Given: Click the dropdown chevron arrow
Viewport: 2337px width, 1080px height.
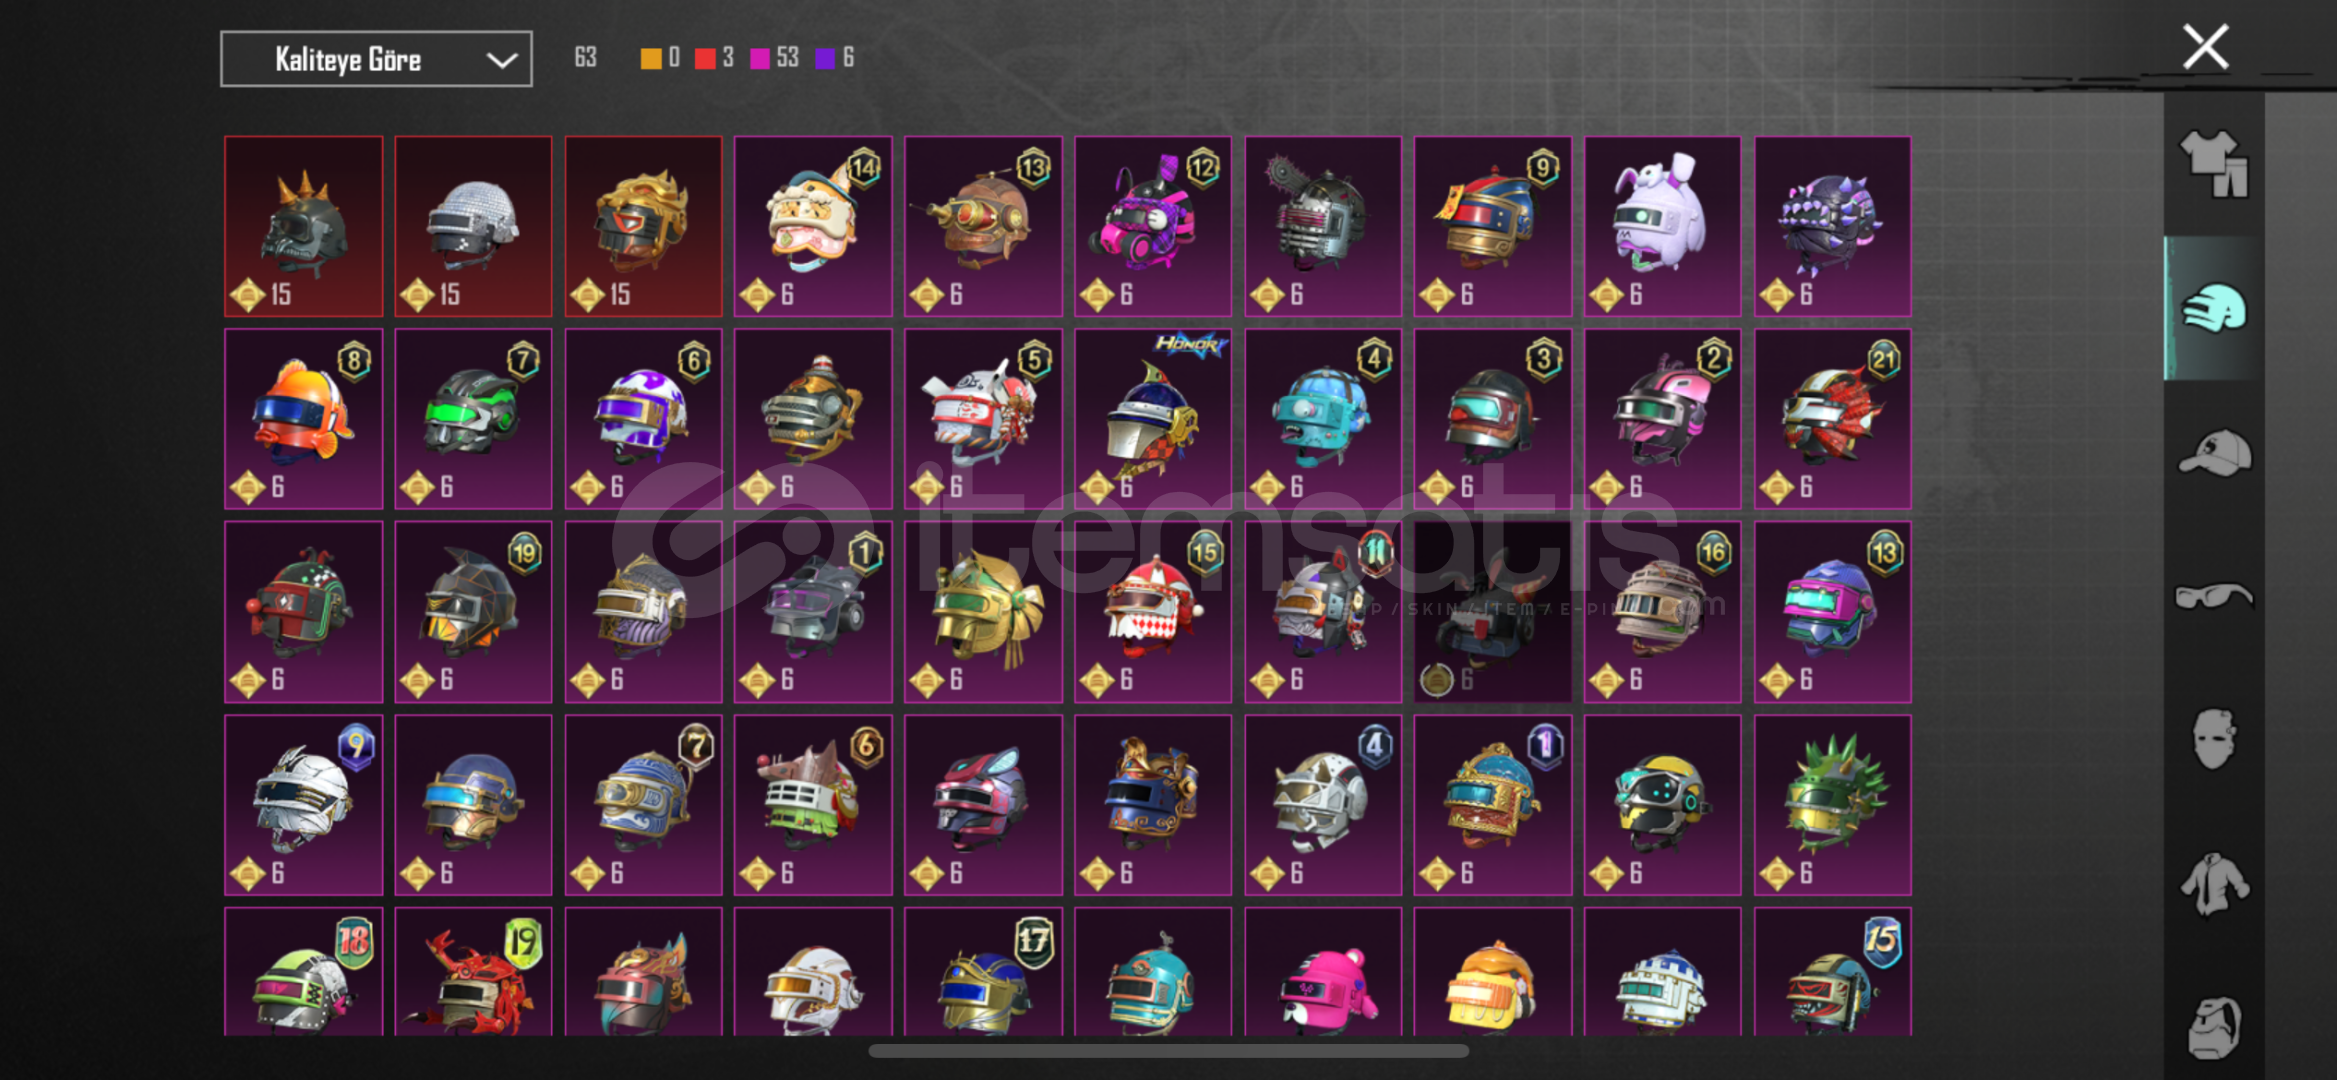Looking at the screenshot, I should 501,60.
